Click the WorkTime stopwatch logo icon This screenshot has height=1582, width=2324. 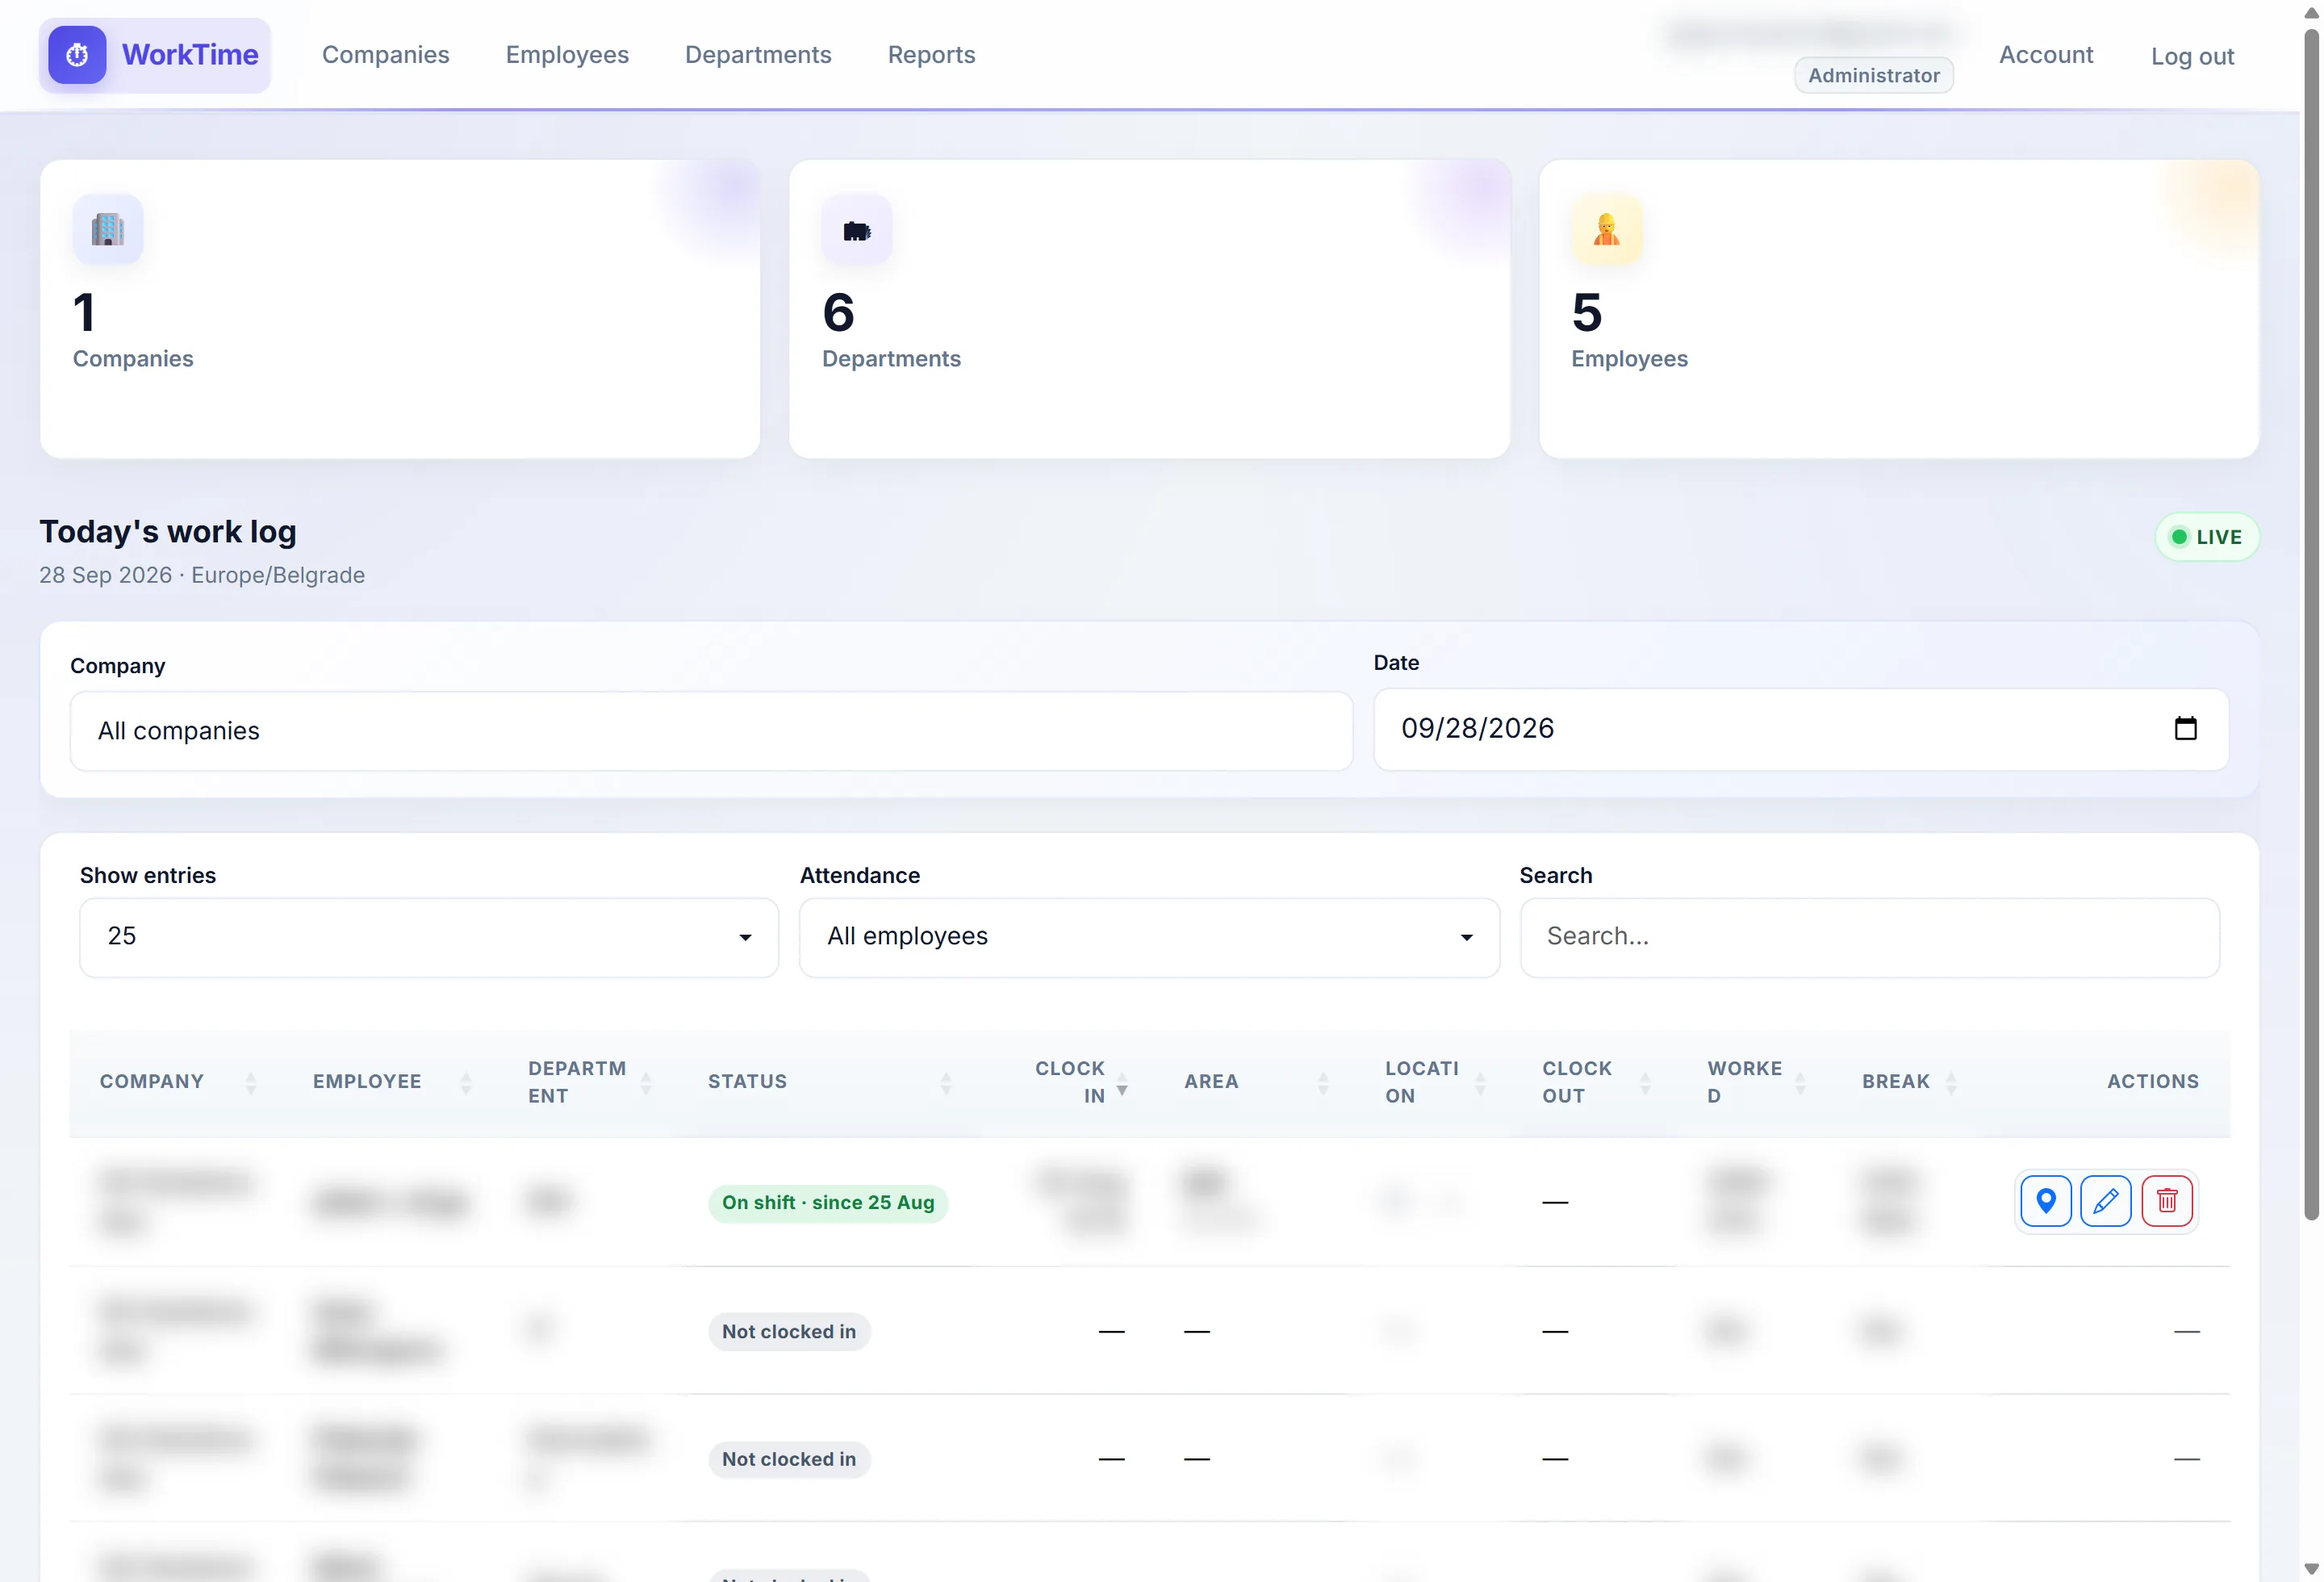coord(77,55)
